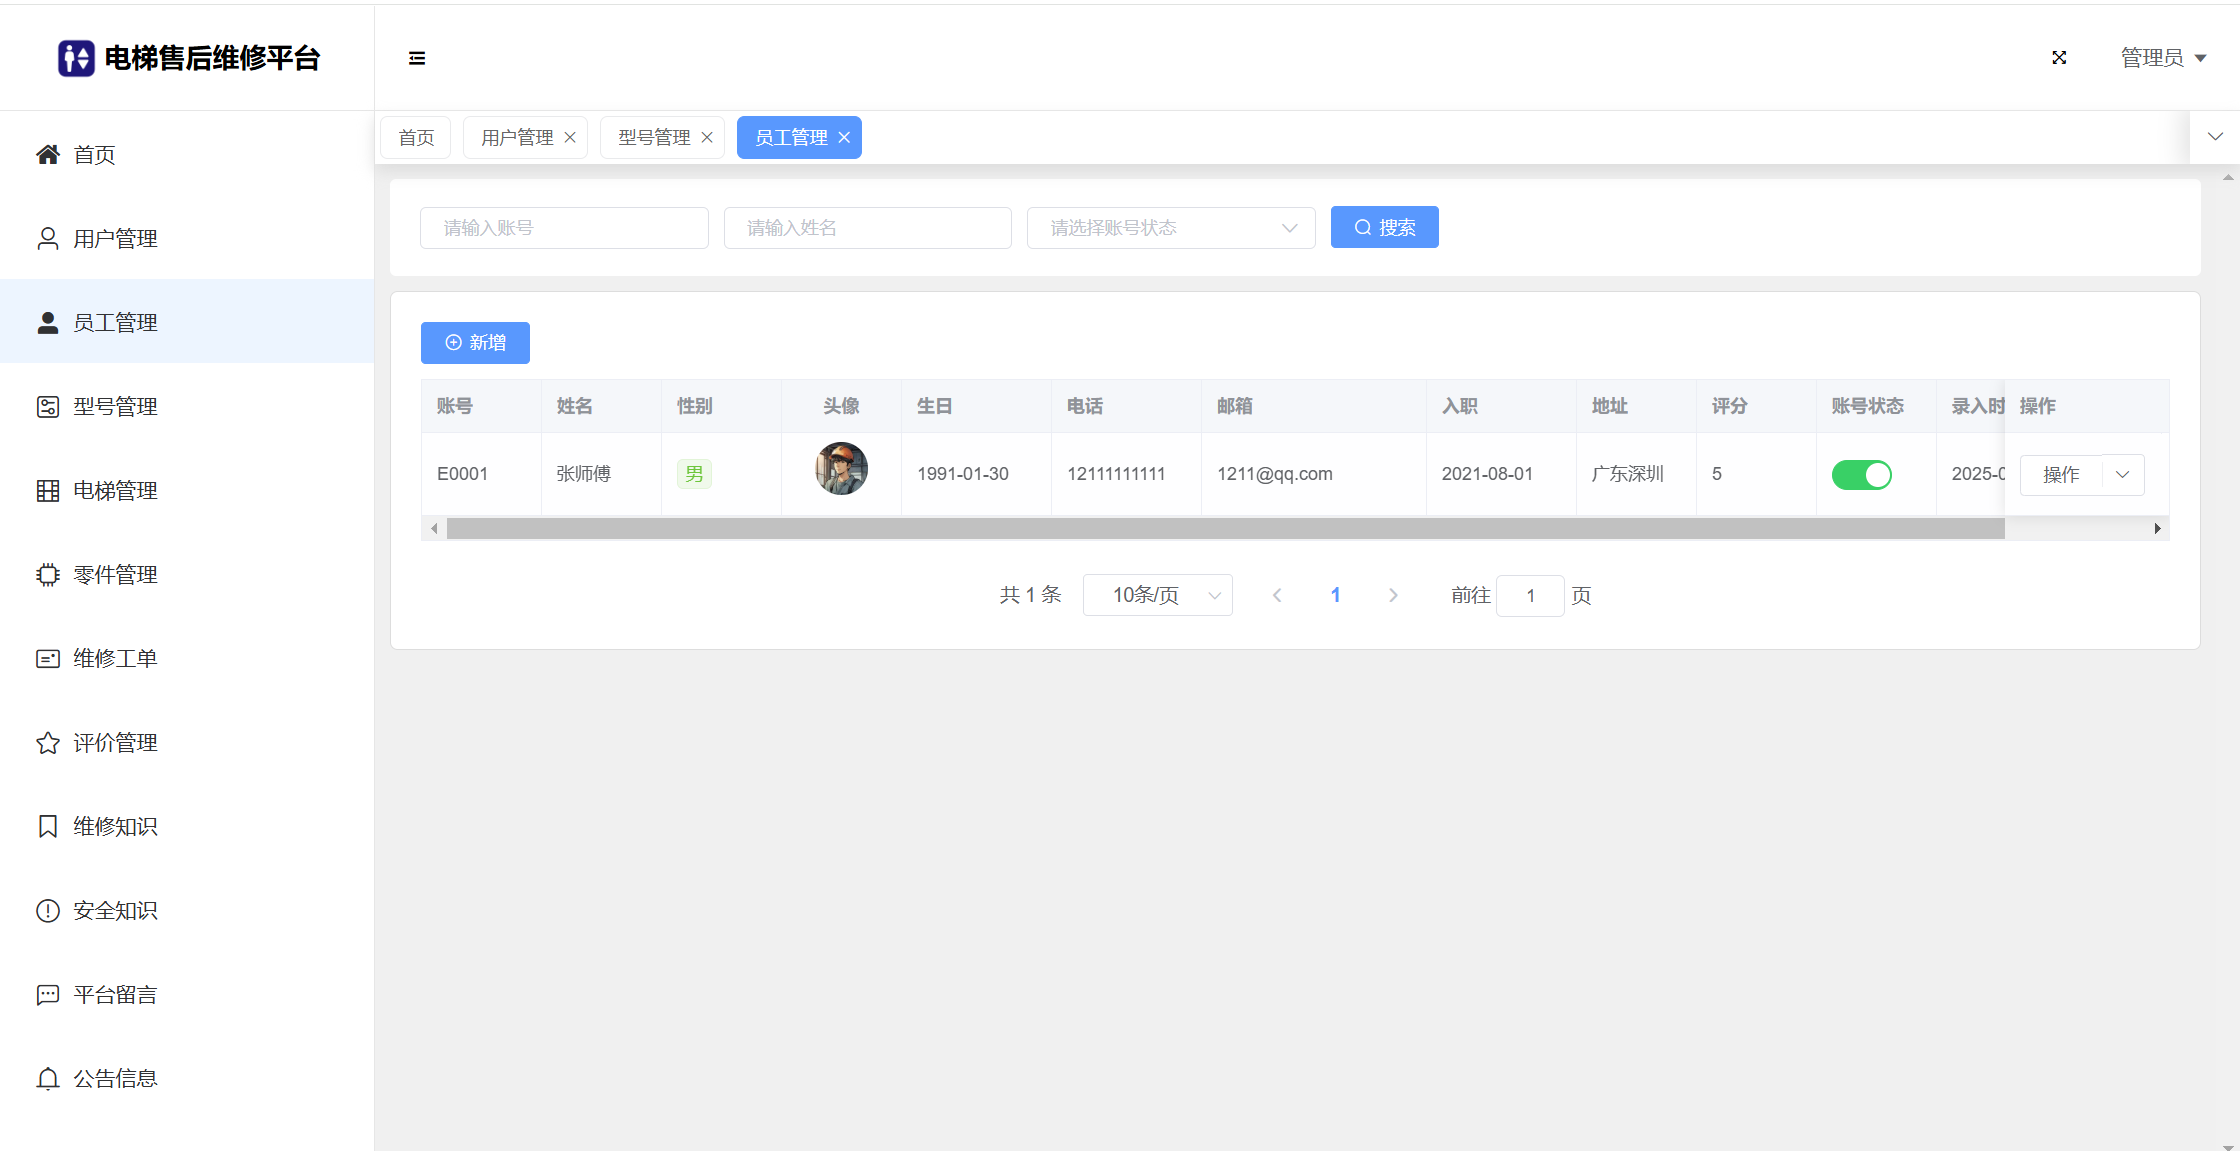
Task: Switch to the 首页 tab
Action: coord(416,138)
